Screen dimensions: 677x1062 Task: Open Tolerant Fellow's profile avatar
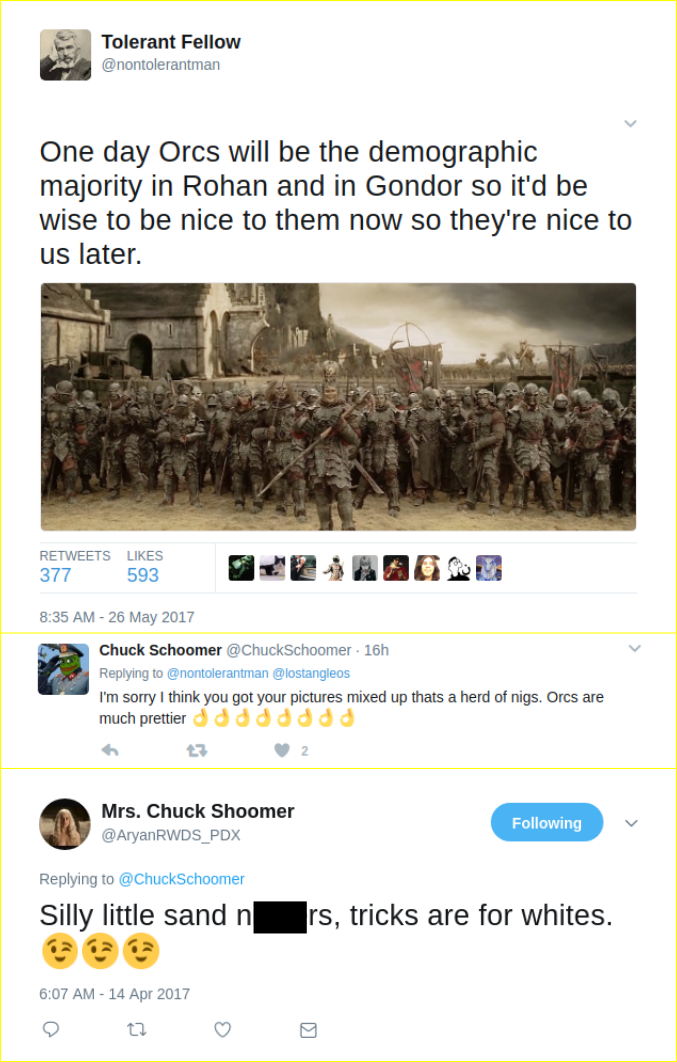(66, 55)
